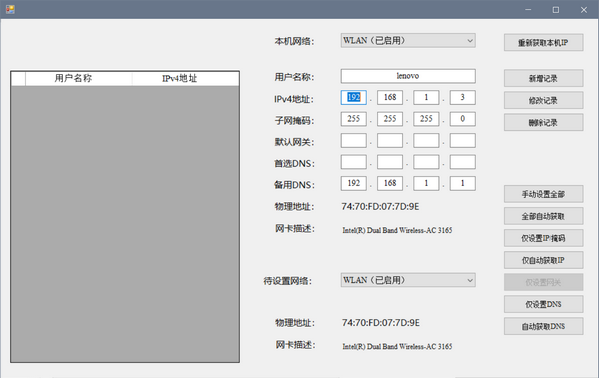This screenshot has height=378, width=599.
Task: Click the 仅设置IP/掩码 button
Action: [543, 238]
